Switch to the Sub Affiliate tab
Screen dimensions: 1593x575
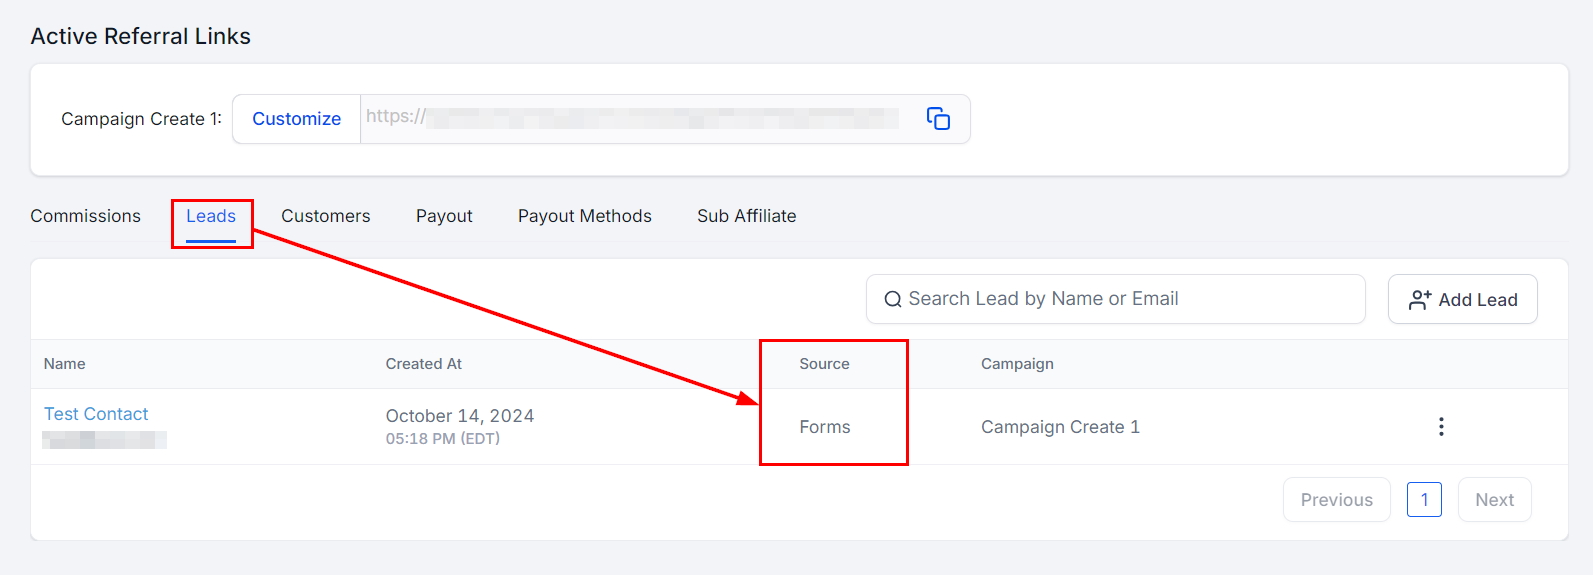746,216
